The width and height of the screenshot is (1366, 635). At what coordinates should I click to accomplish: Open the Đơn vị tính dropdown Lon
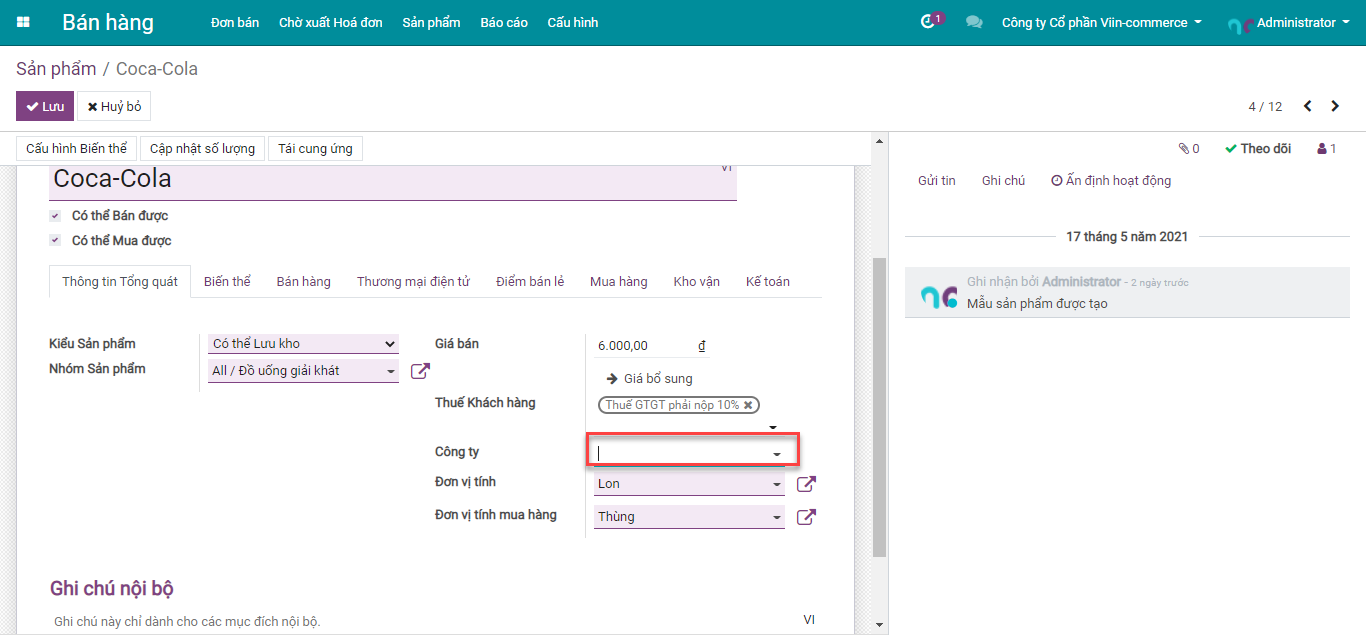(689, 484)
